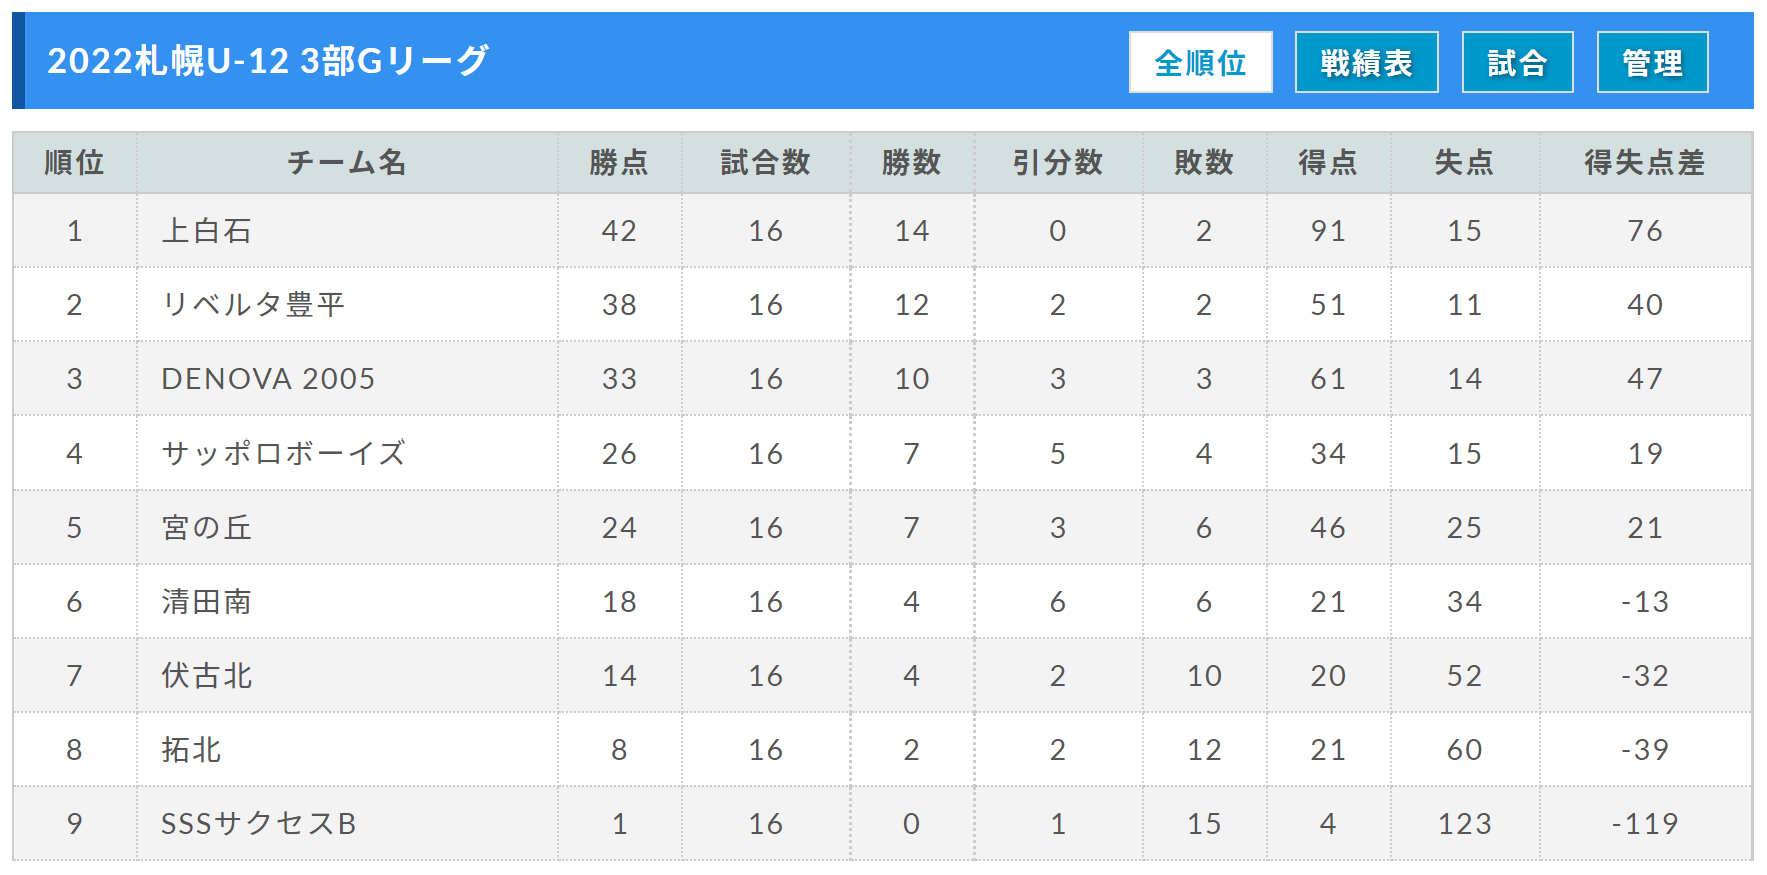Click the サッポロボーイズ team row
The height and width of the screenshot is (875, 1767).
click(x=283, y=453)
